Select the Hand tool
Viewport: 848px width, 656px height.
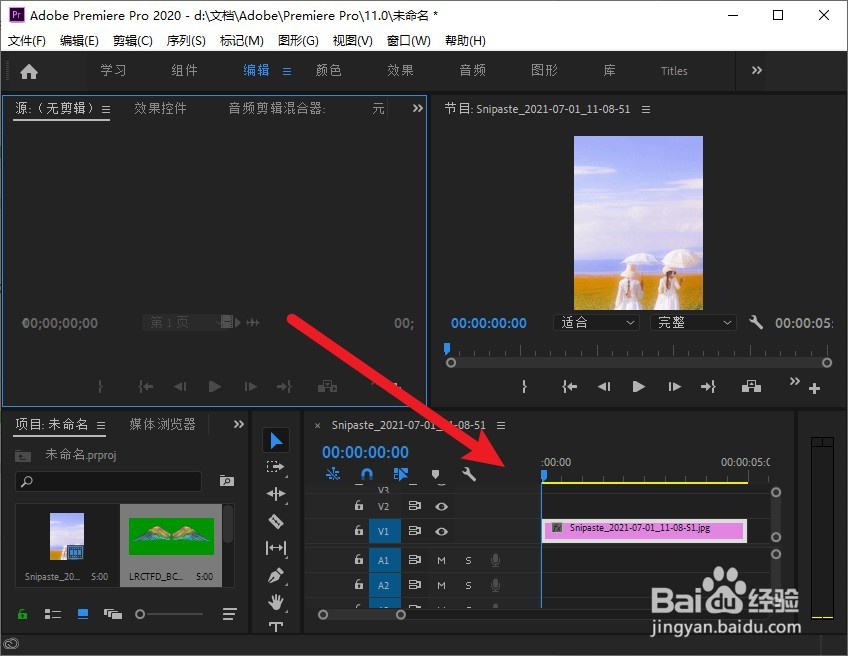click(276, 601)
